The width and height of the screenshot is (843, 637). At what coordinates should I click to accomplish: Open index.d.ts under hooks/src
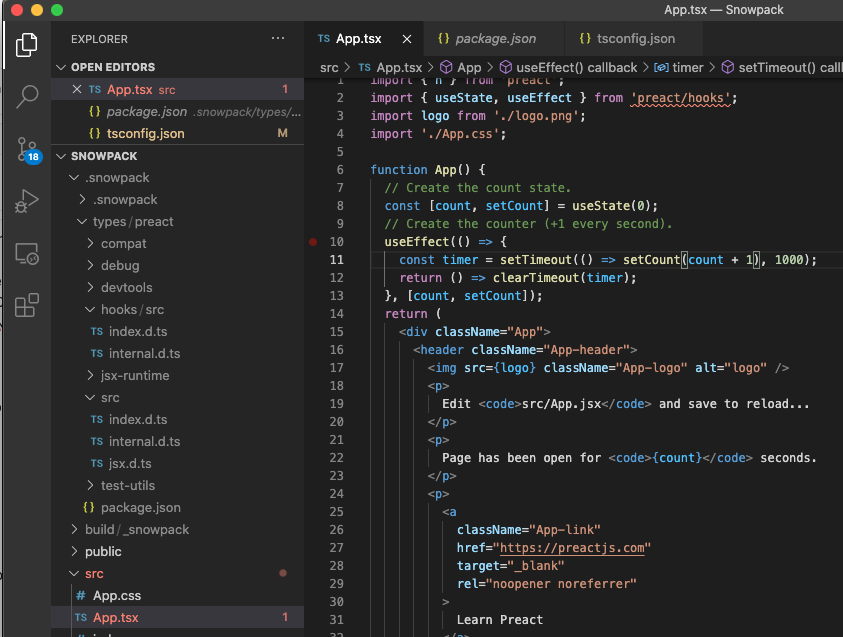coord(177,332)
